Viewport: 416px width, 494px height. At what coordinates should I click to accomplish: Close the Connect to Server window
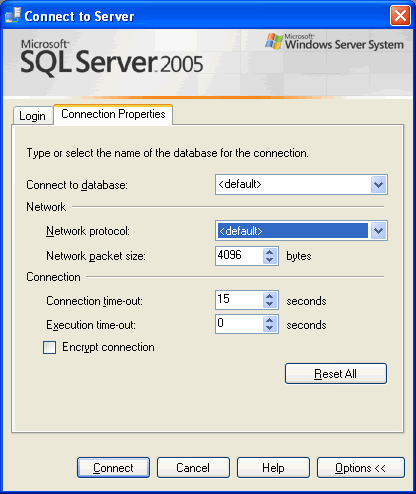[x=400, y=15]
